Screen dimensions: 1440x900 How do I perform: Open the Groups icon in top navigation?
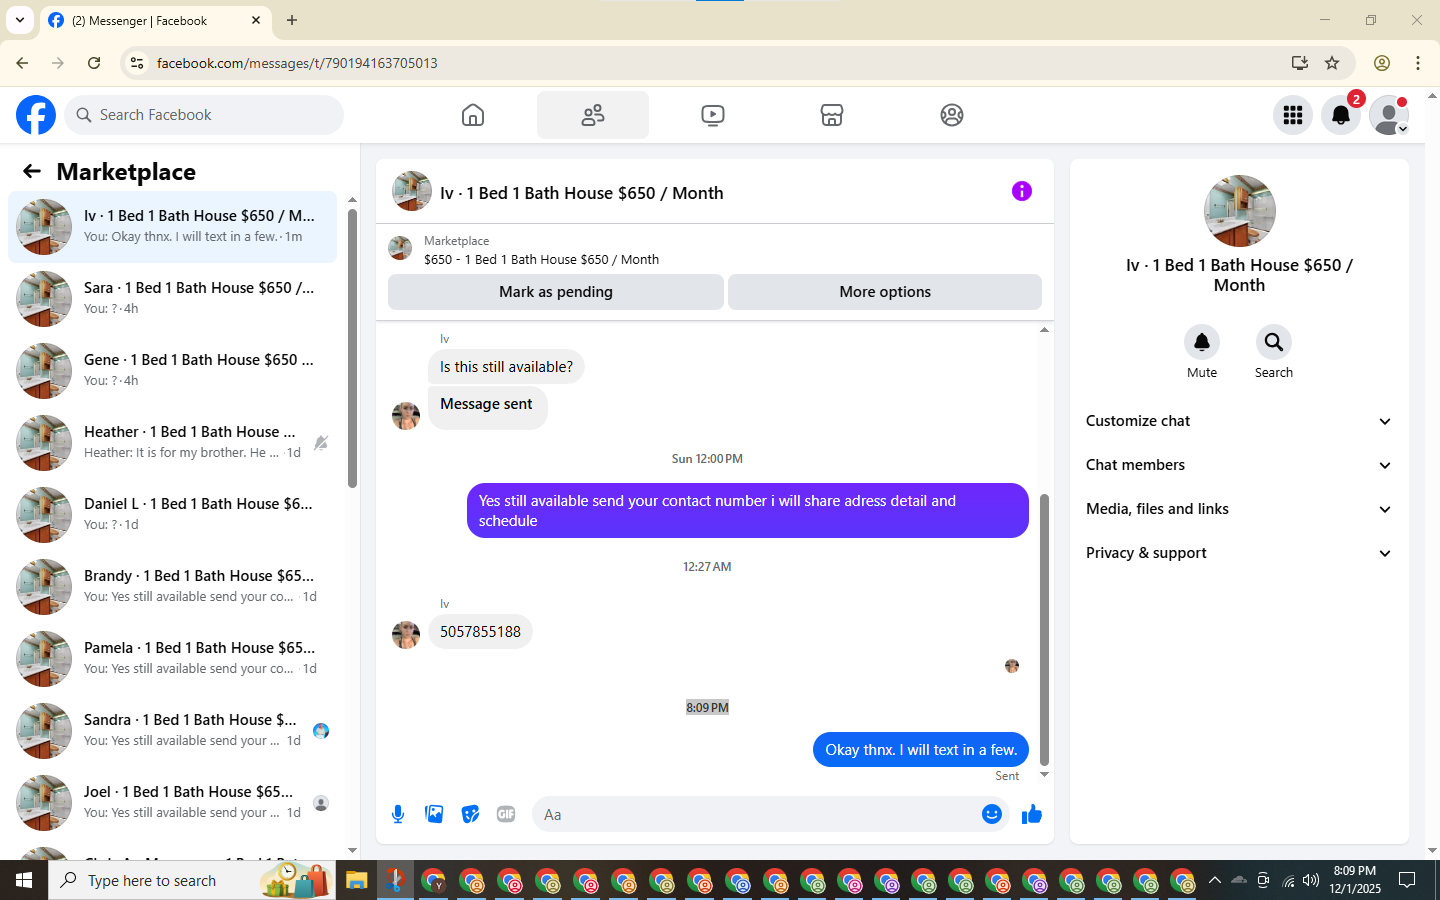(x=952, y=115)
